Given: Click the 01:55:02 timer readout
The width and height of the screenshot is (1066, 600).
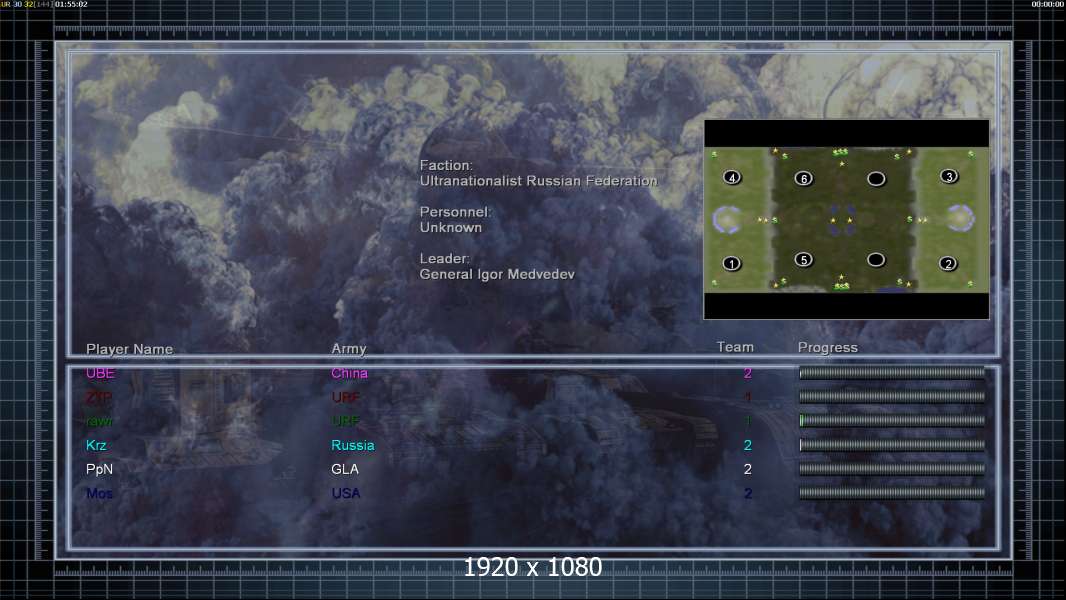Looking at the screenshot, I should coord(71,4).
